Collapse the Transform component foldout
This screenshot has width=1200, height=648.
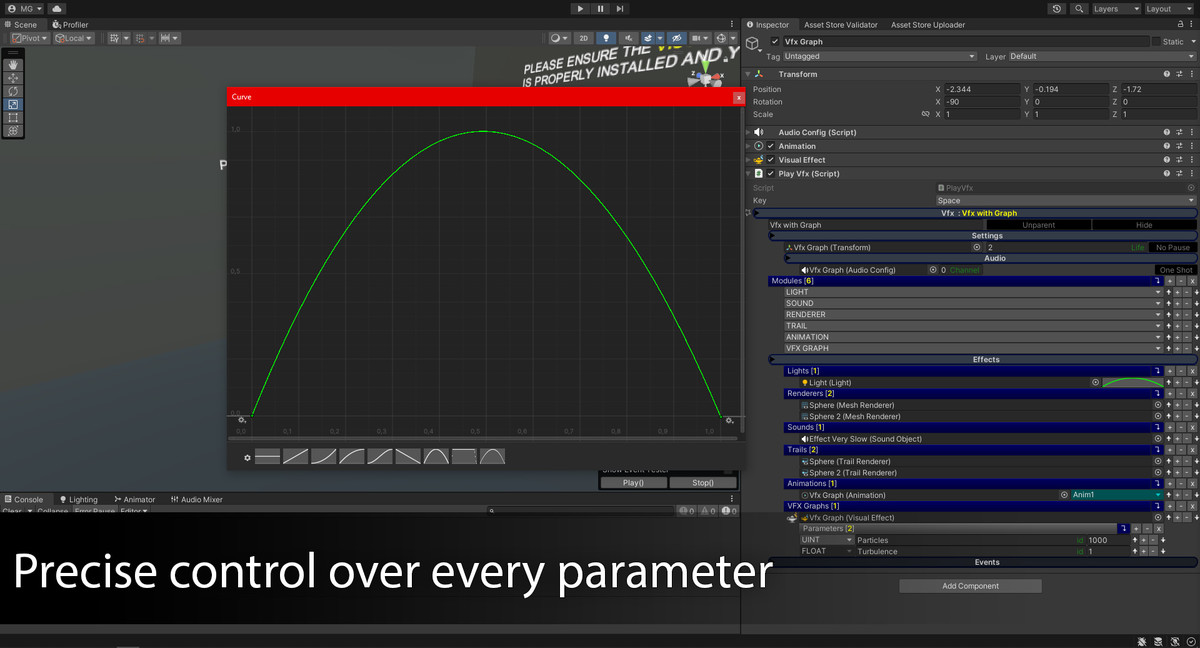point(750,74)
